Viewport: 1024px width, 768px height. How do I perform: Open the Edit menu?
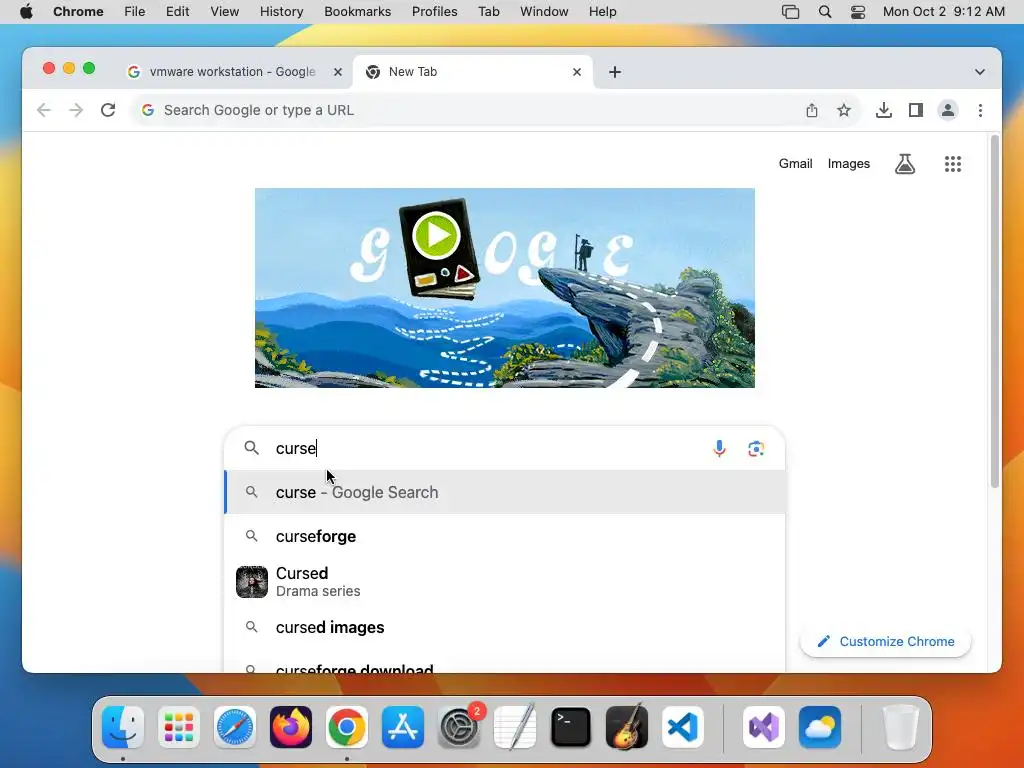point(177,12)
